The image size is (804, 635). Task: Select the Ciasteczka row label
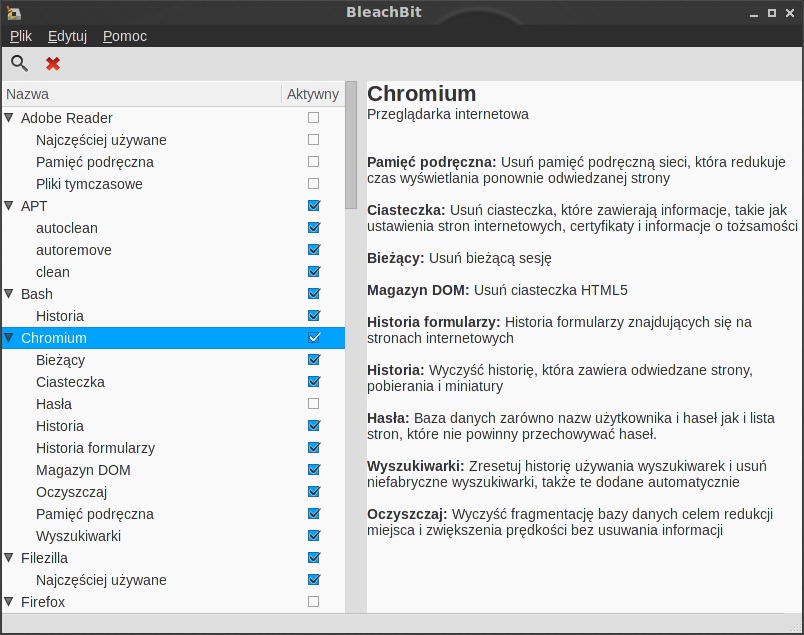point(70,382)
